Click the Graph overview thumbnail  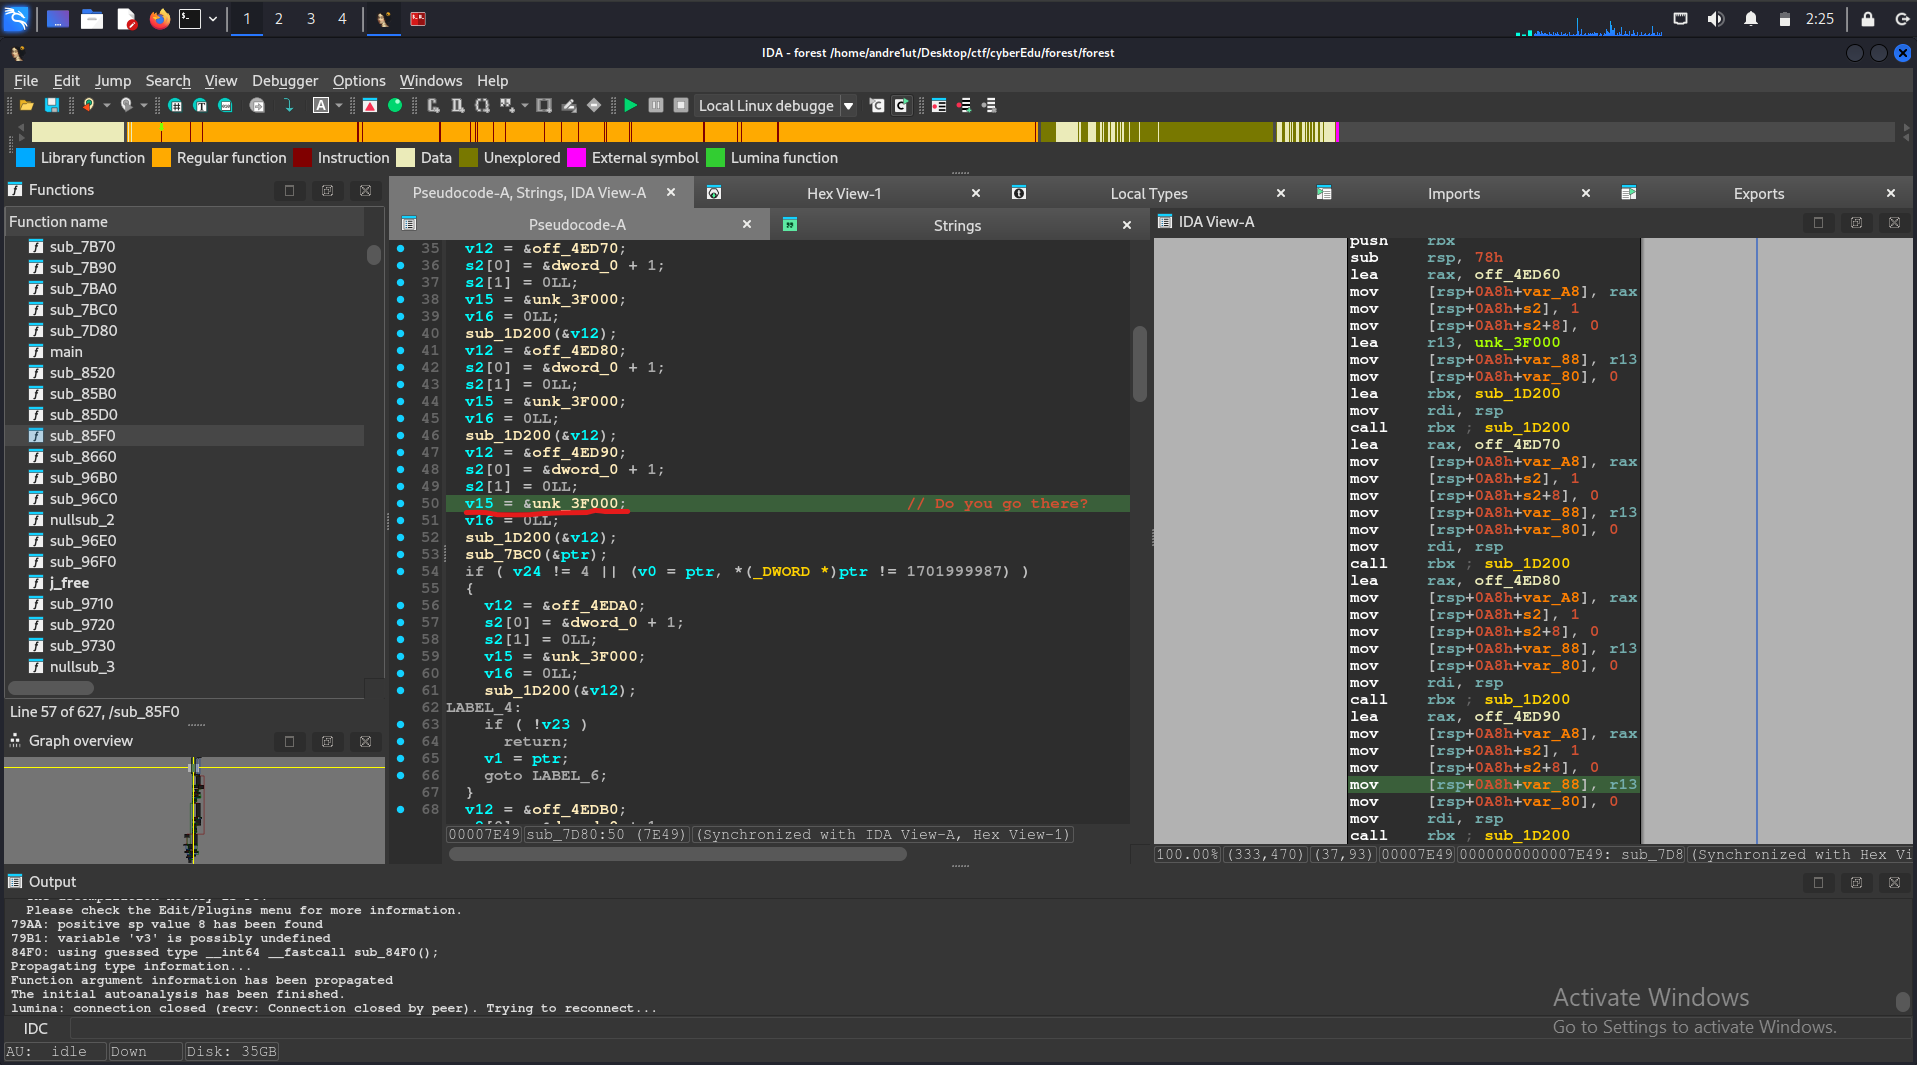(195, 811)
